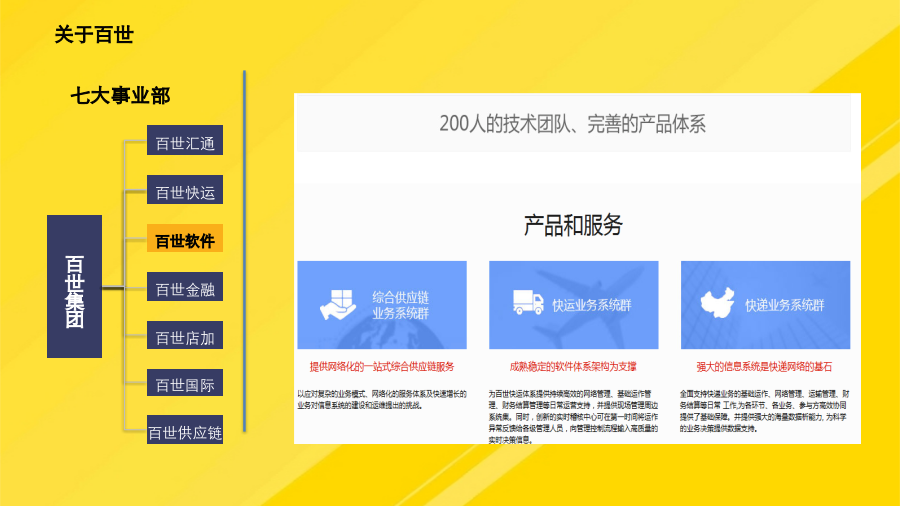Image resolution: width=900 pixels, height=506 pixels.
Task: Click the 百世国际 division box
Action: (x=185, y=383)
